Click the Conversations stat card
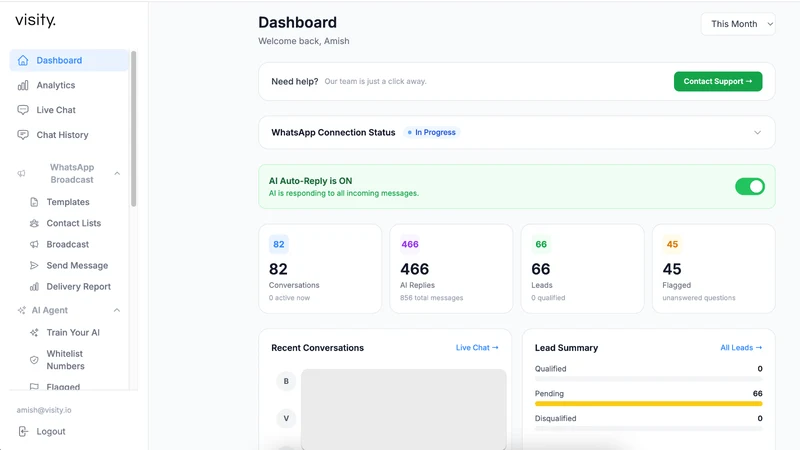 click(x=320, y=268)
